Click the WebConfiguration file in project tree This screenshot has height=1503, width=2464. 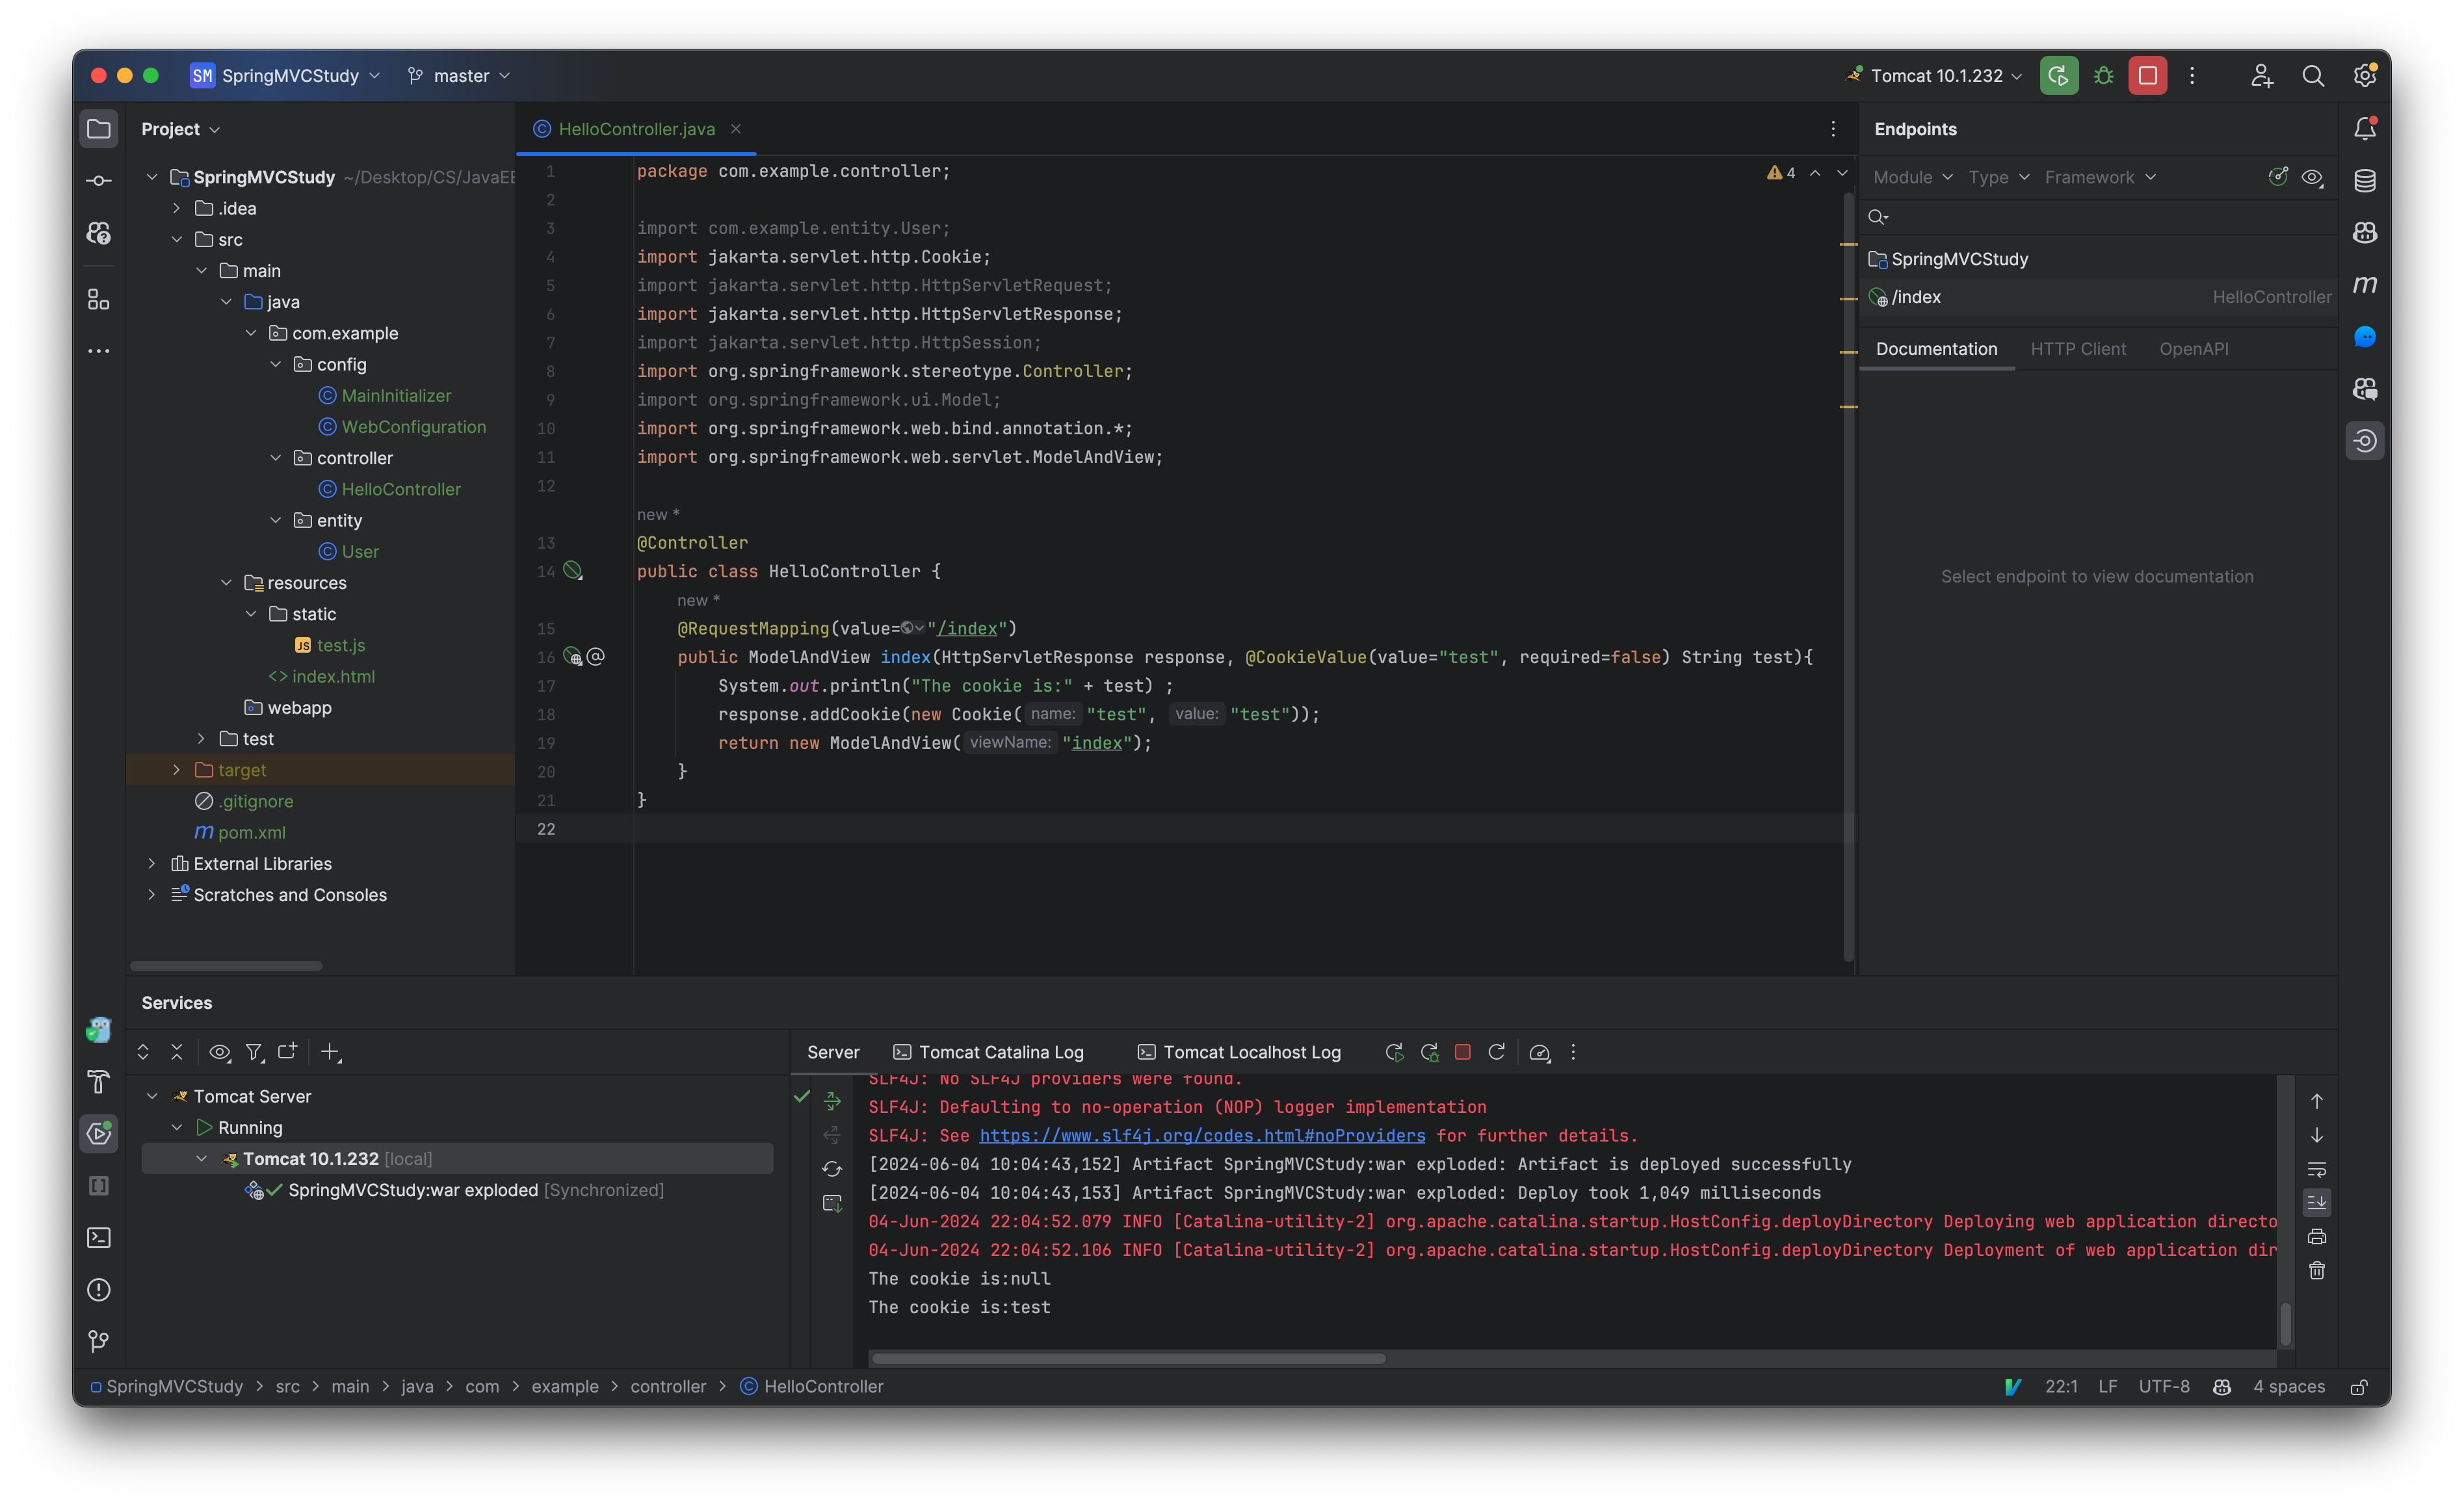[412, 426]
